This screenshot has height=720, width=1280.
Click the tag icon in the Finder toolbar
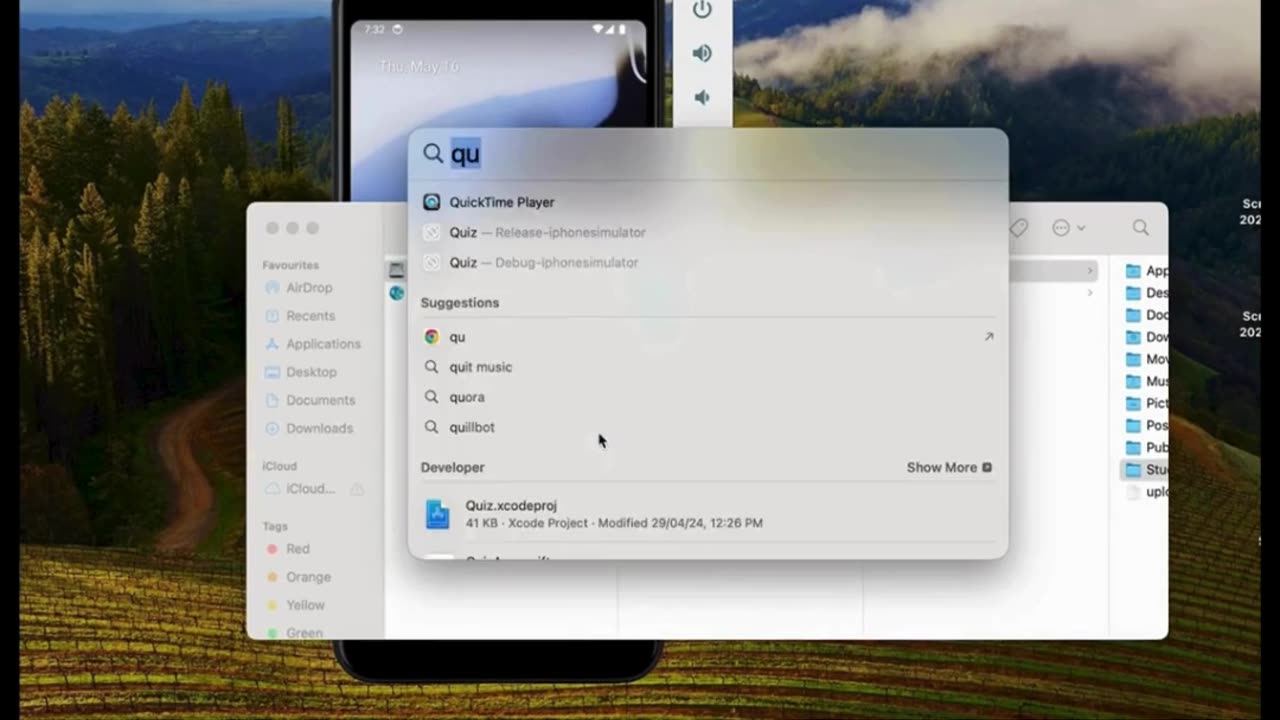(1018, 228)
